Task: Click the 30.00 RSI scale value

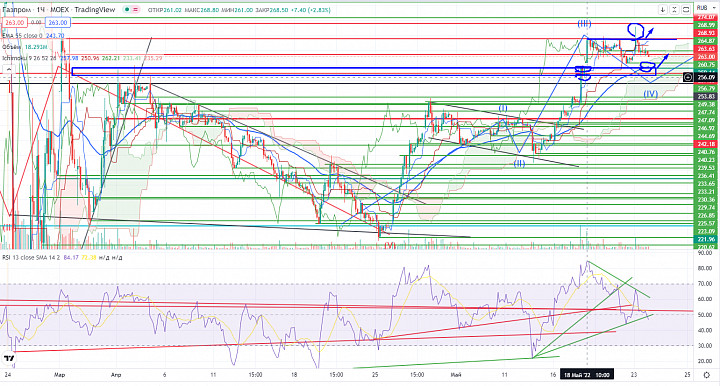Action: pos(705,346)
